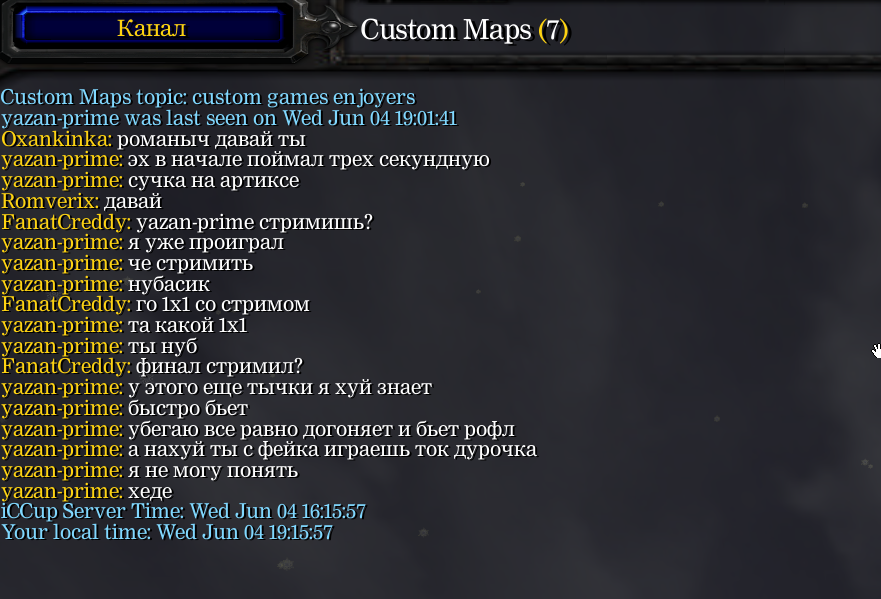Viewport: 881px width, 599px height.
Task: Click FanatCreddy name asking стримишь
Action: [x=66, y=222]
